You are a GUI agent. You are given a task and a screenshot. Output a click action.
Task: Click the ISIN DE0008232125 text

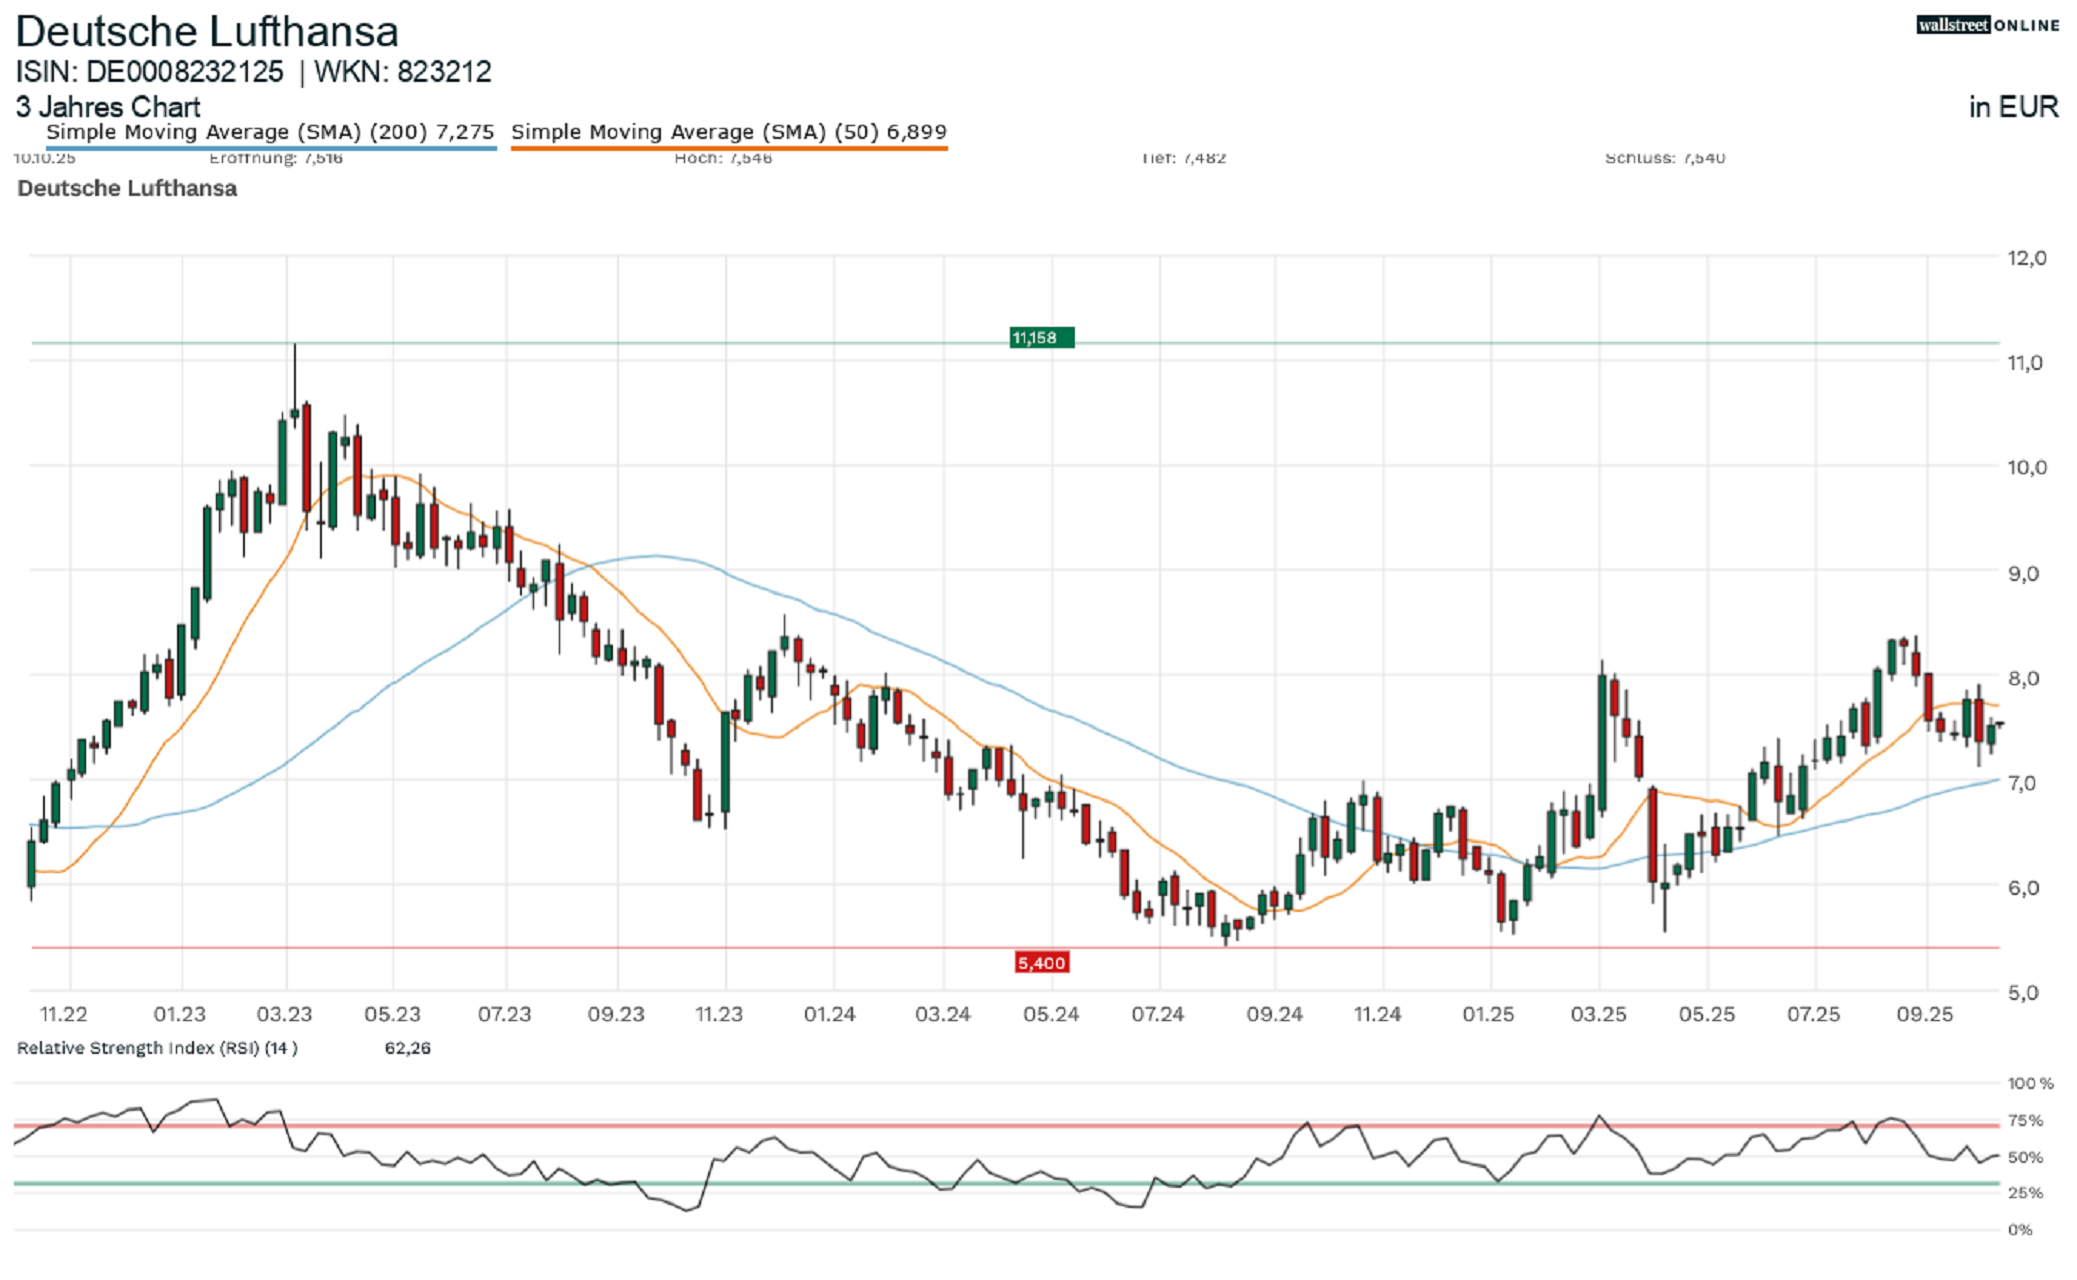point(150,72)
